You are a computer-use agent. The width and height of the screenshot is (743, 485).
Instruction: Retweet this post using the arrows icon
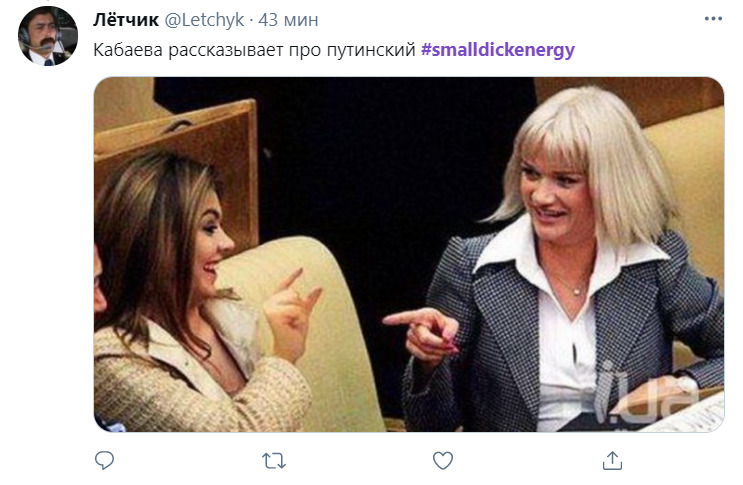tap(274, 460)
